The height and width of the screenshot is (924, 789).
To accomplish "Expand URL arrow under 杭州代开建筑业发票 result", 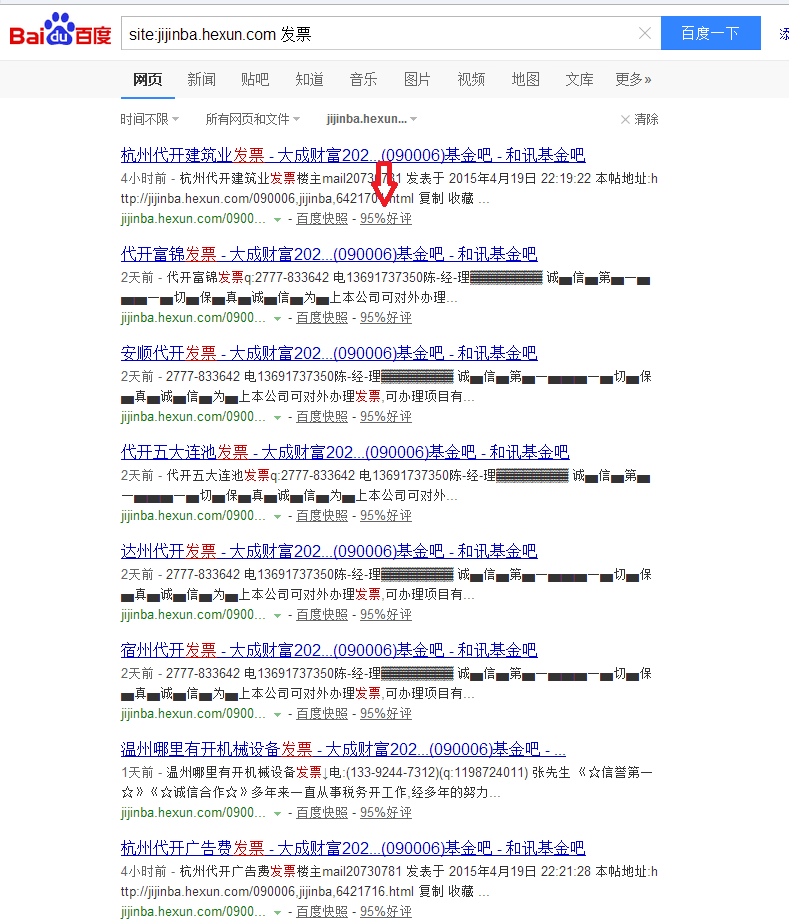I will click(277, 220).
